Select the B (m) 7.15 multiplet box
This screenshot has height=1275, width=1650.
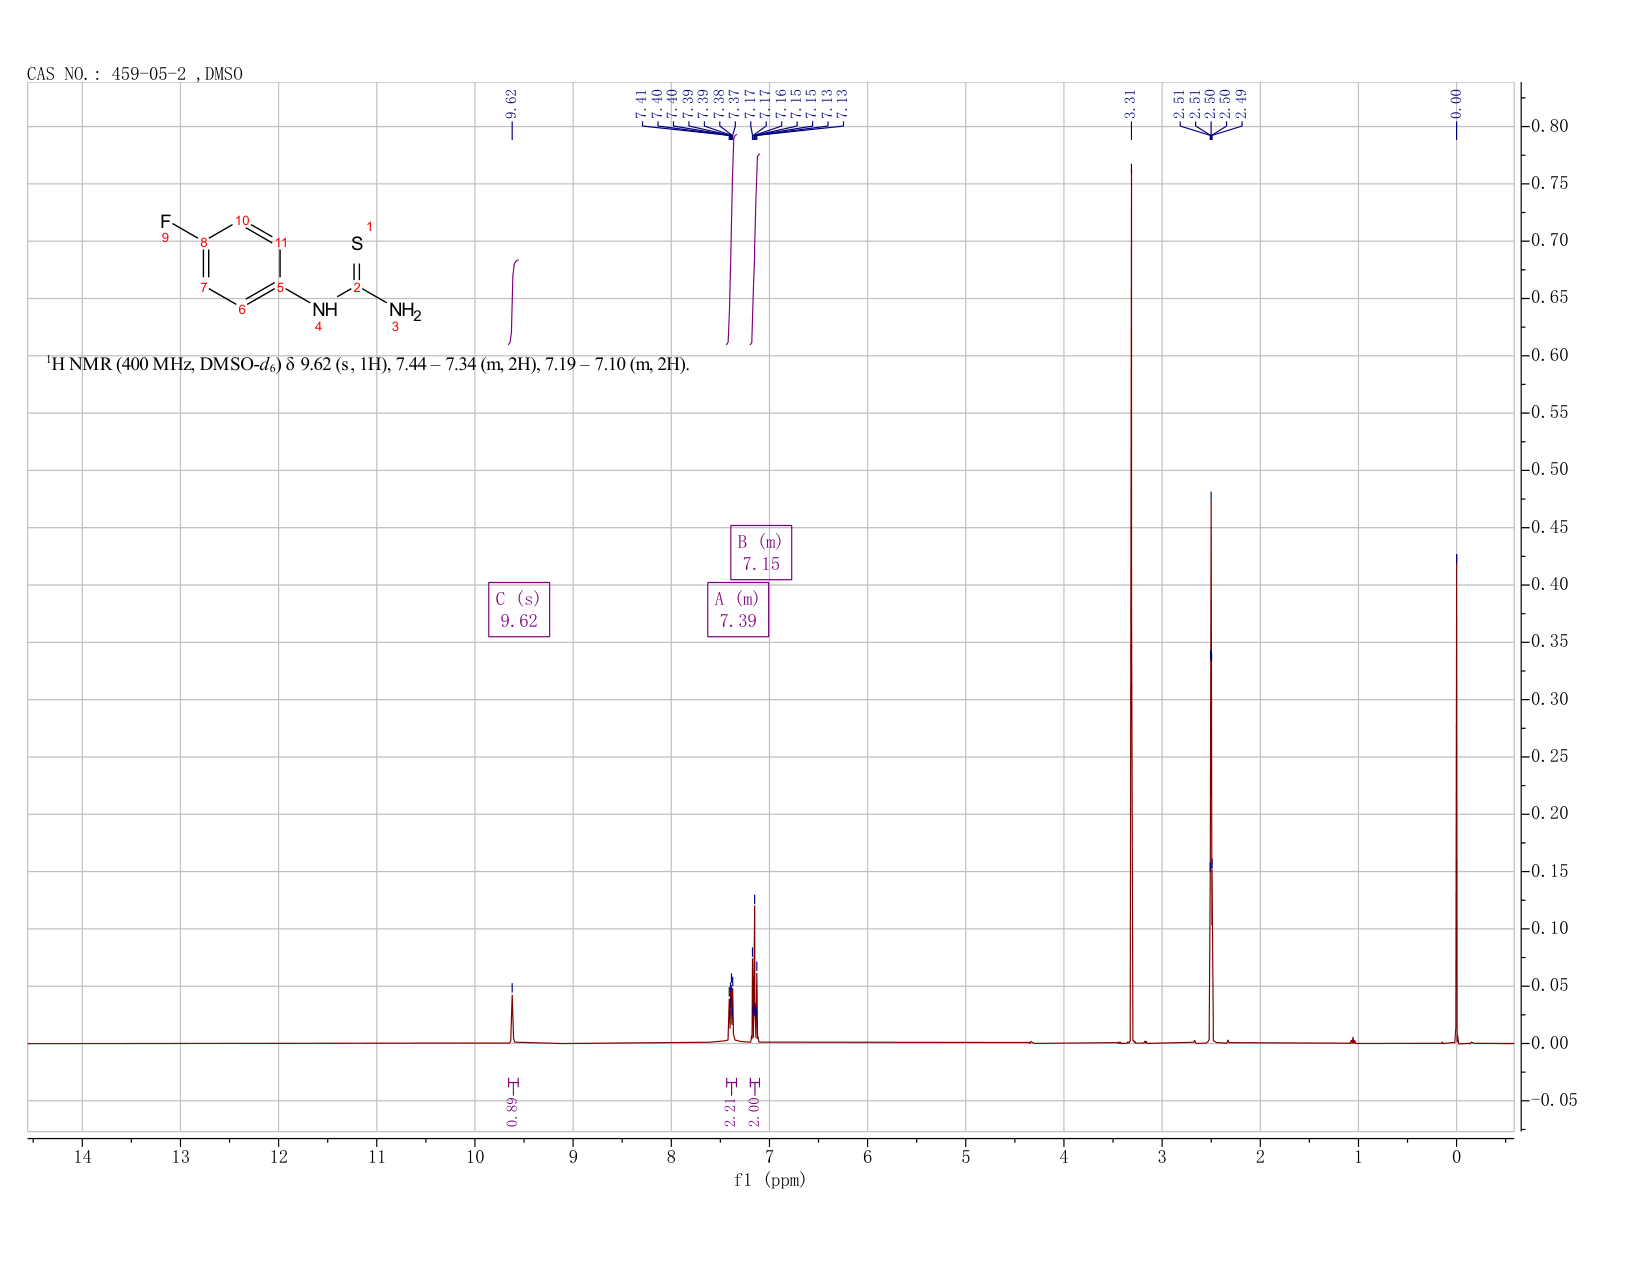coord(761,552)
